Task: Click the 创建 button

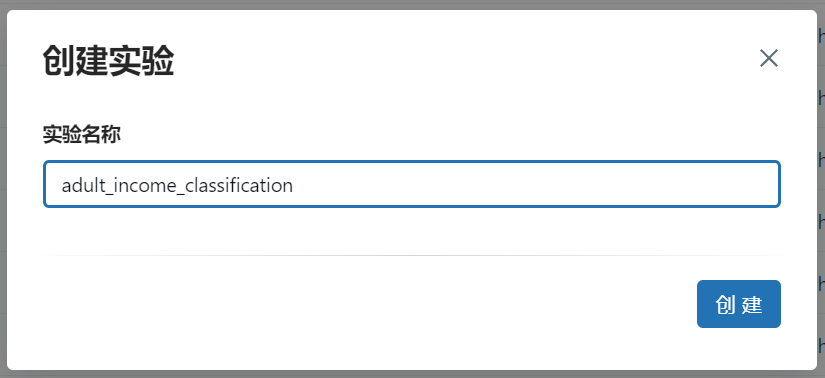Action: (739, 304)
